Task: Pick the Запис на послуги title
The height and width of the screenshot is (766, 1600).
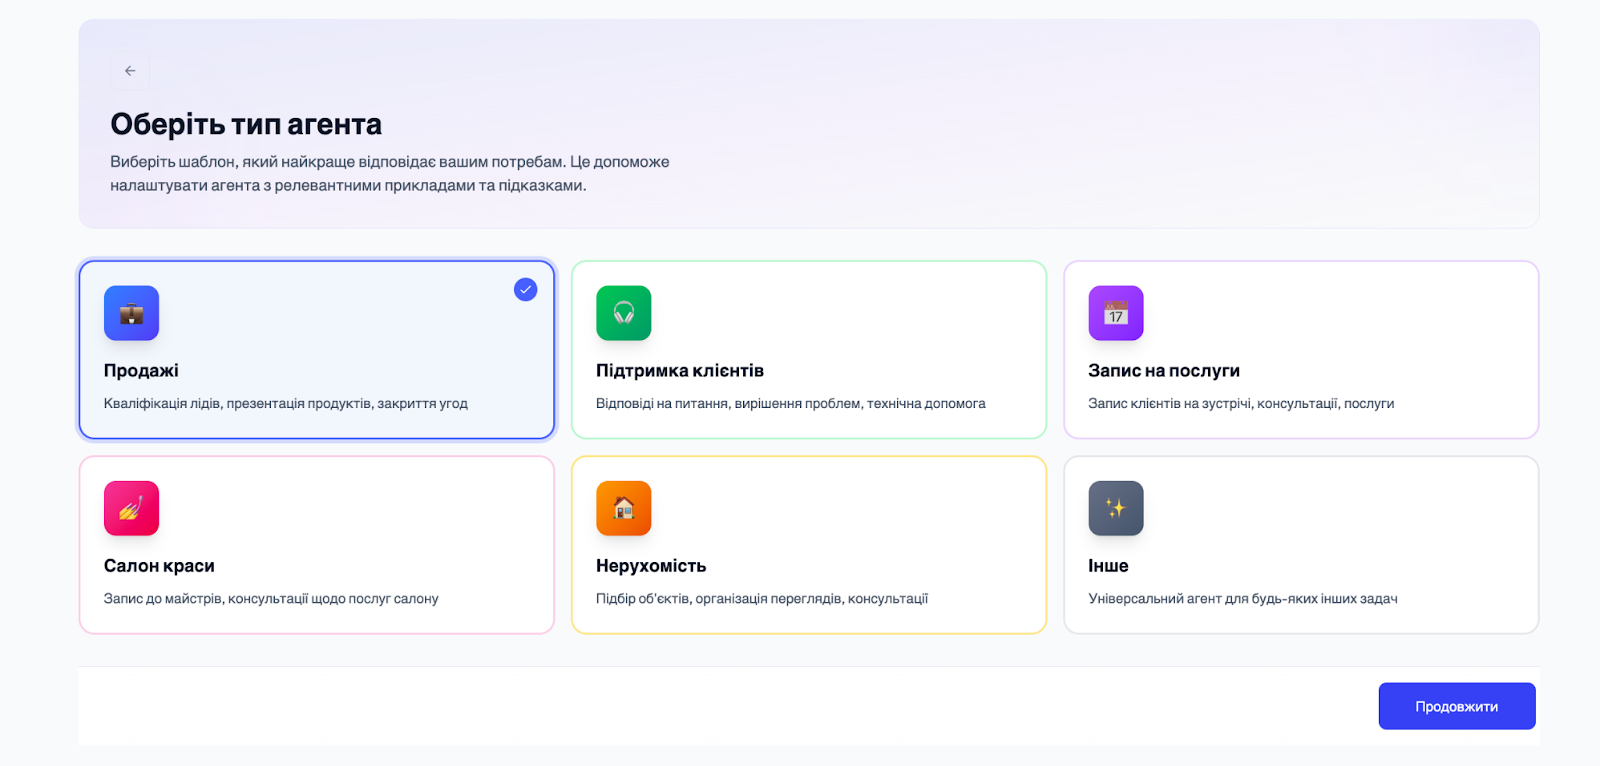Action: point(1163,371)
